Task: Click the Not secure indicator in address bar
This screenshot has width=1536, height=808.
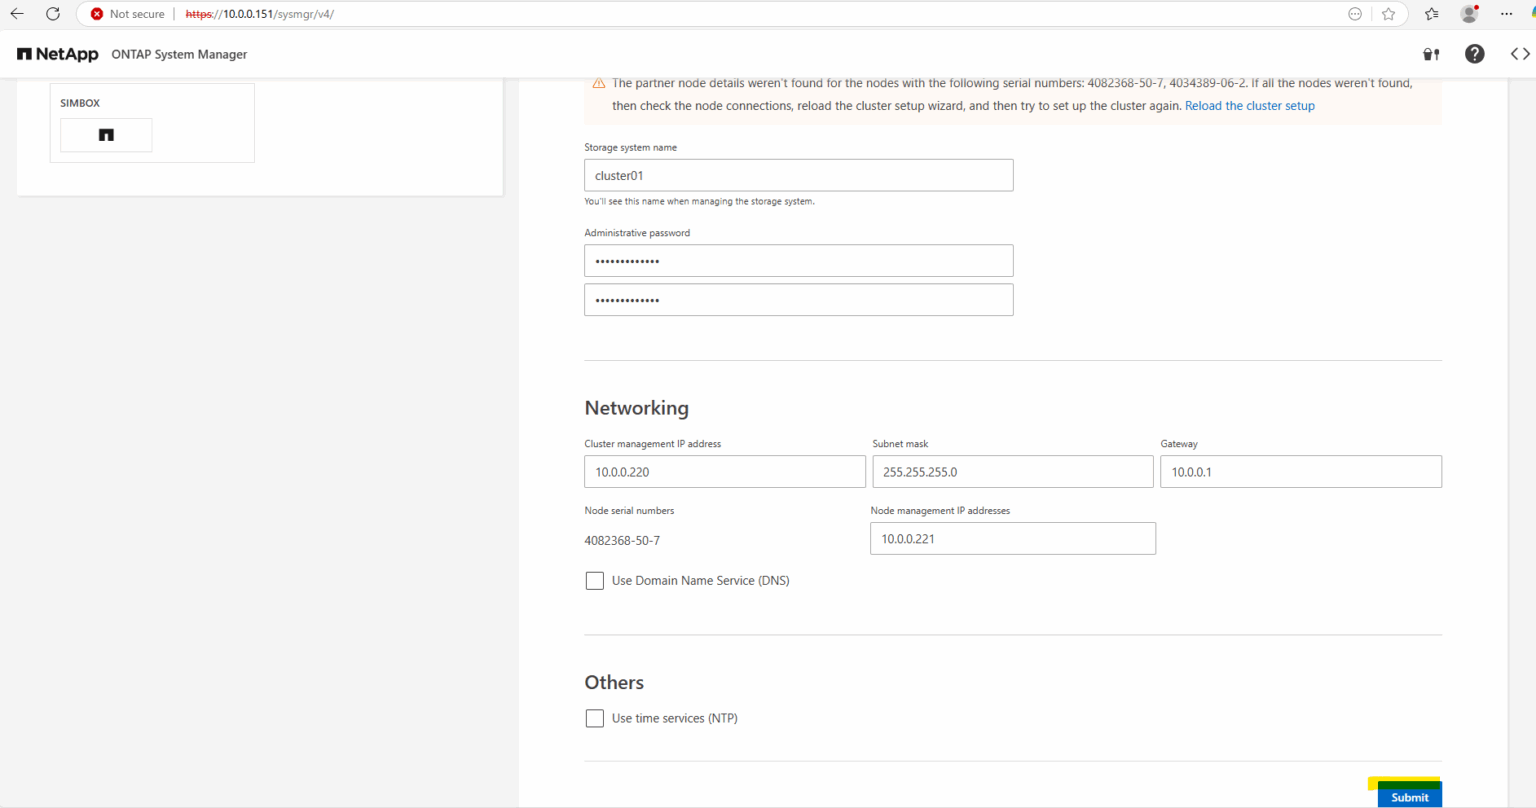Action: coord(126,14)
